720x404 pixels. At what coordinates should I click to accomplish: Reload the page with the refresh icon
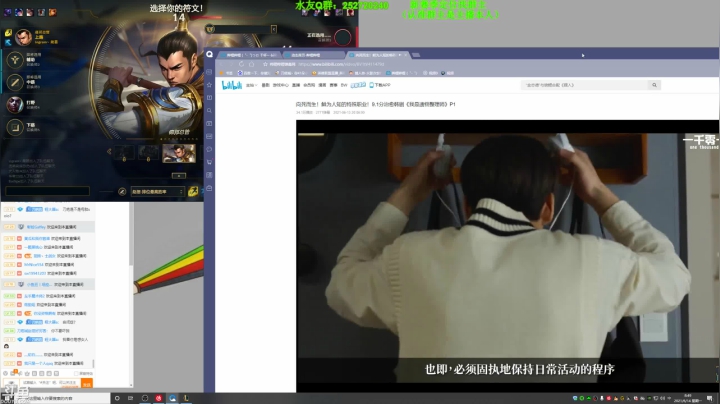coord(242,64)
